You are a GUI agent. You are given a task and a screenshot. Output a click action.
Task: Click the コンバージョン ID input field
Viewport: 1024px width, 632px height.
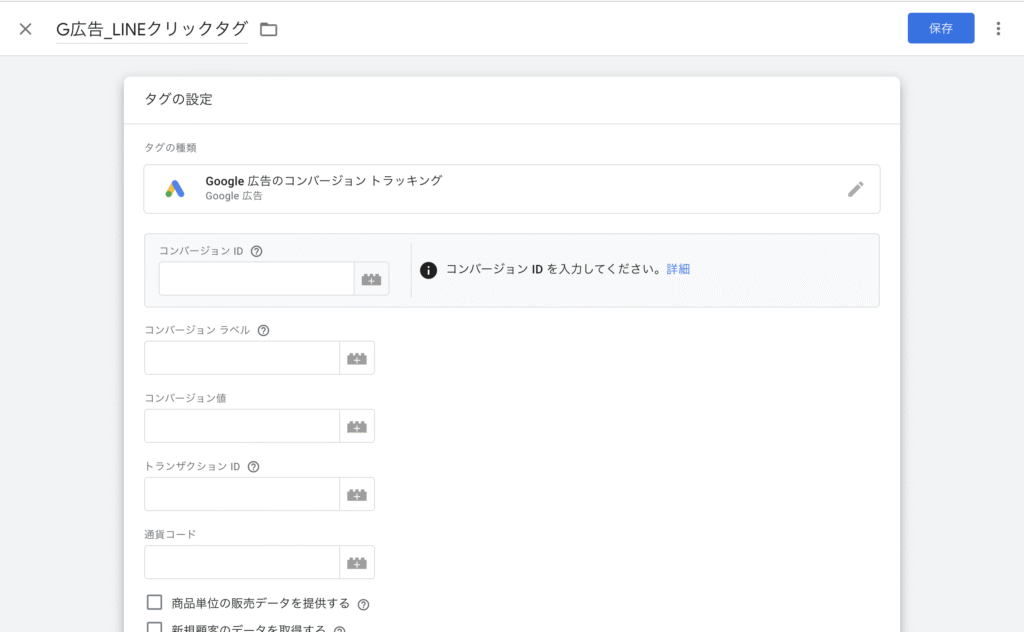pos(256,279)
